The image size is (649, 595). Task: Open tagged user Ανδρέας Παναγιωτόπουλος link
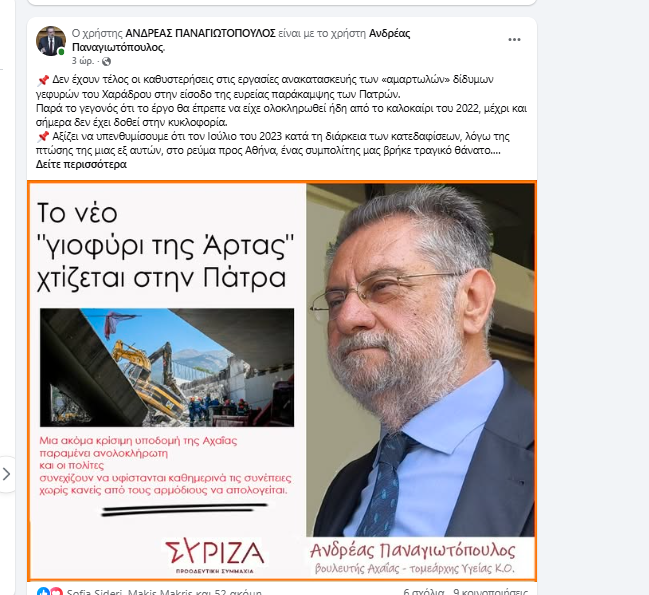pyautogui.click(x=241, y=40)
